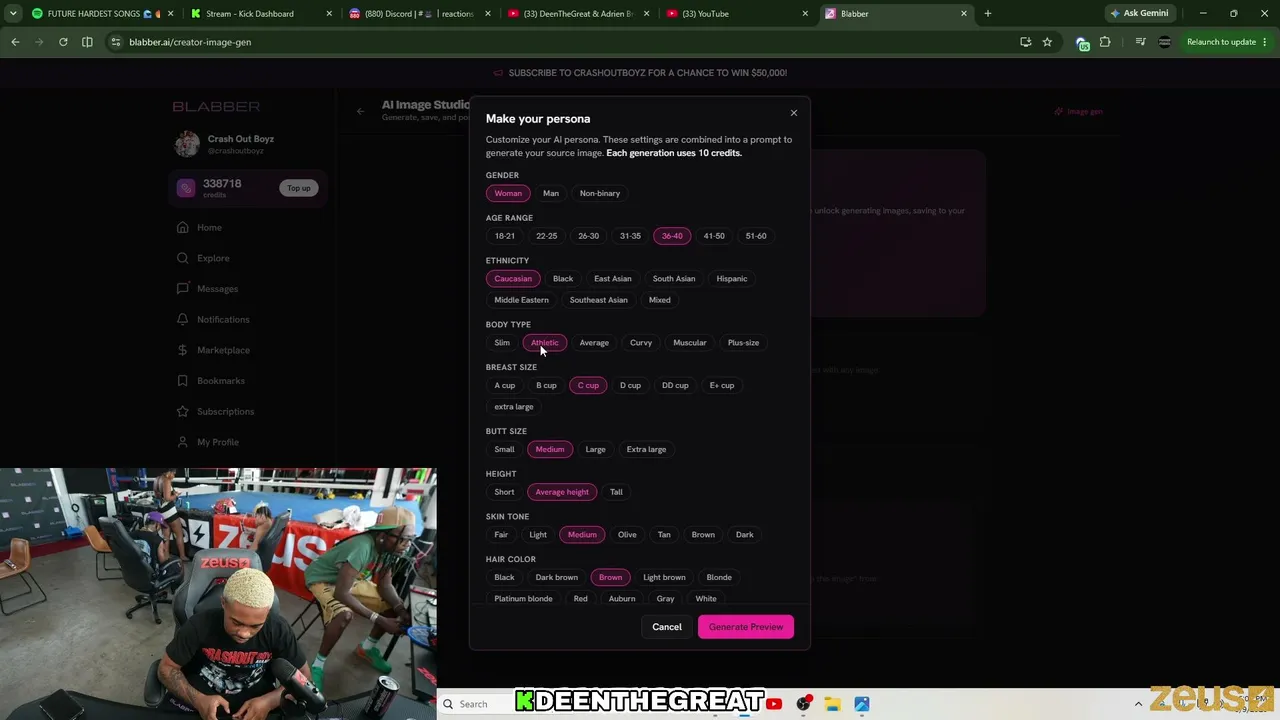Click the install app icon in address bar
Viewport: 1280px width, 720px height.
coord(1025,42)
